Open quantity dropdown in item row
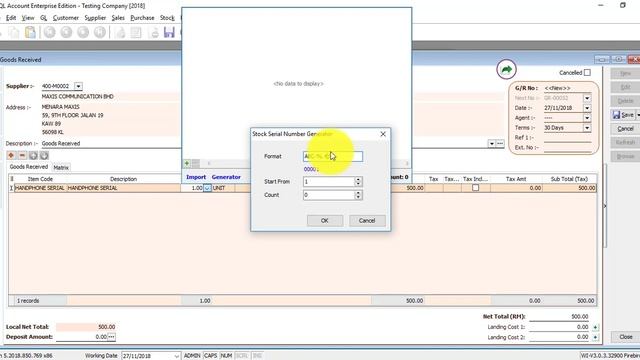This screenshot has width=640, height=360. pyautogui.click(x=207, y=188)
